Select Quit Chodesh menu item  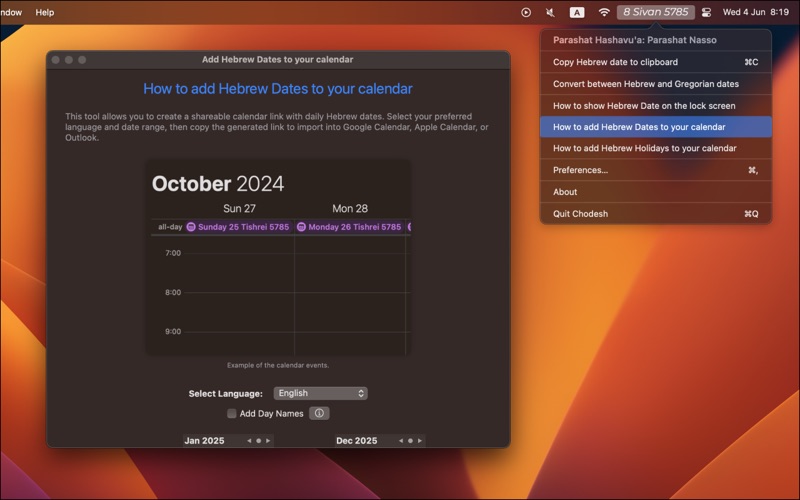tap(656, 214)
